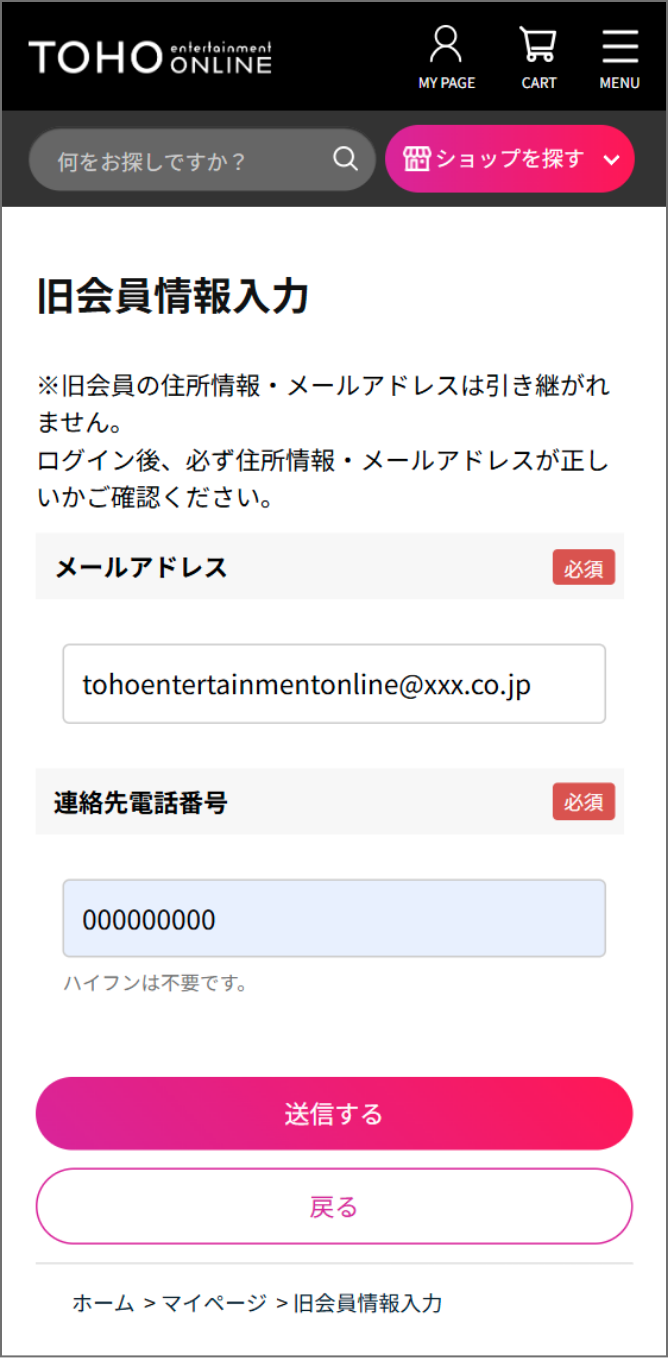
Task: Click the 必須 badge beside 連絡先電話番号
Action: click(584, 802)
